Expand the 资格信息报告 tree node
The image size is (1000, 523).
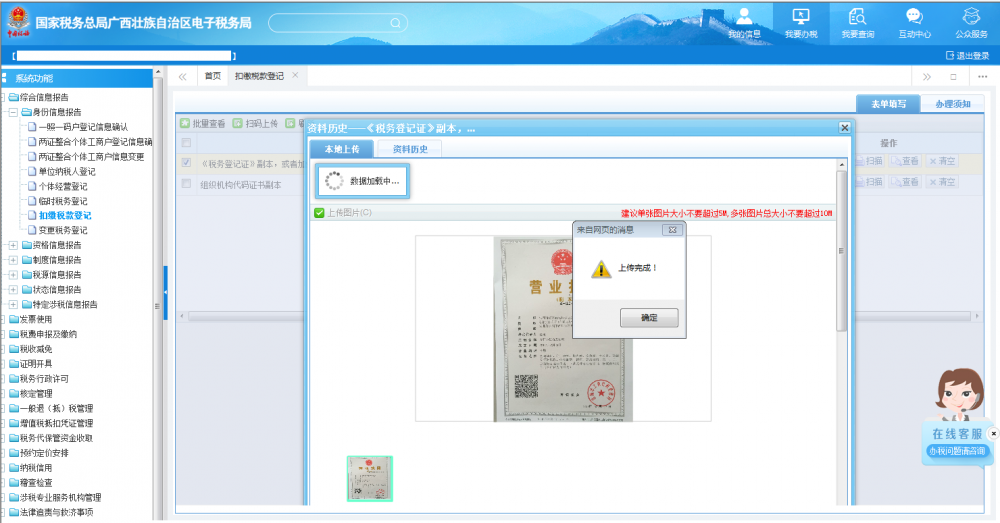(x=13, y=245)
